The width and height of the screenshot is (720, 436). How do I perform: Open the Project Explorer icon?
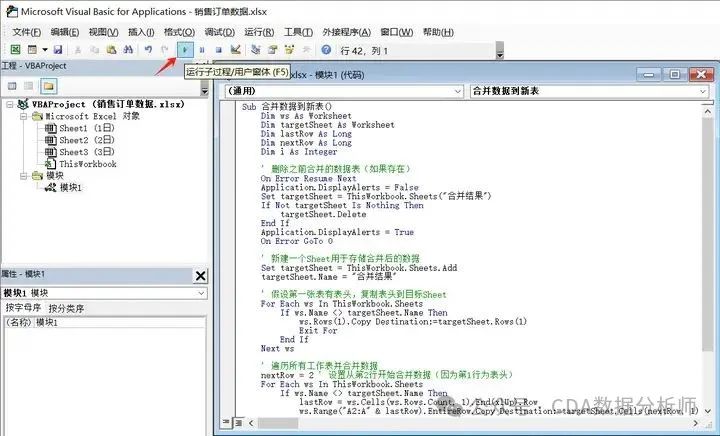256,50
